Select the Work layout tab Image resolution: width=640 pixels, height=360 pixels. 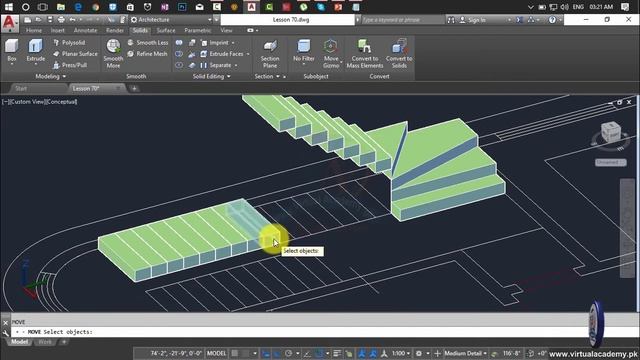[45, 342]
